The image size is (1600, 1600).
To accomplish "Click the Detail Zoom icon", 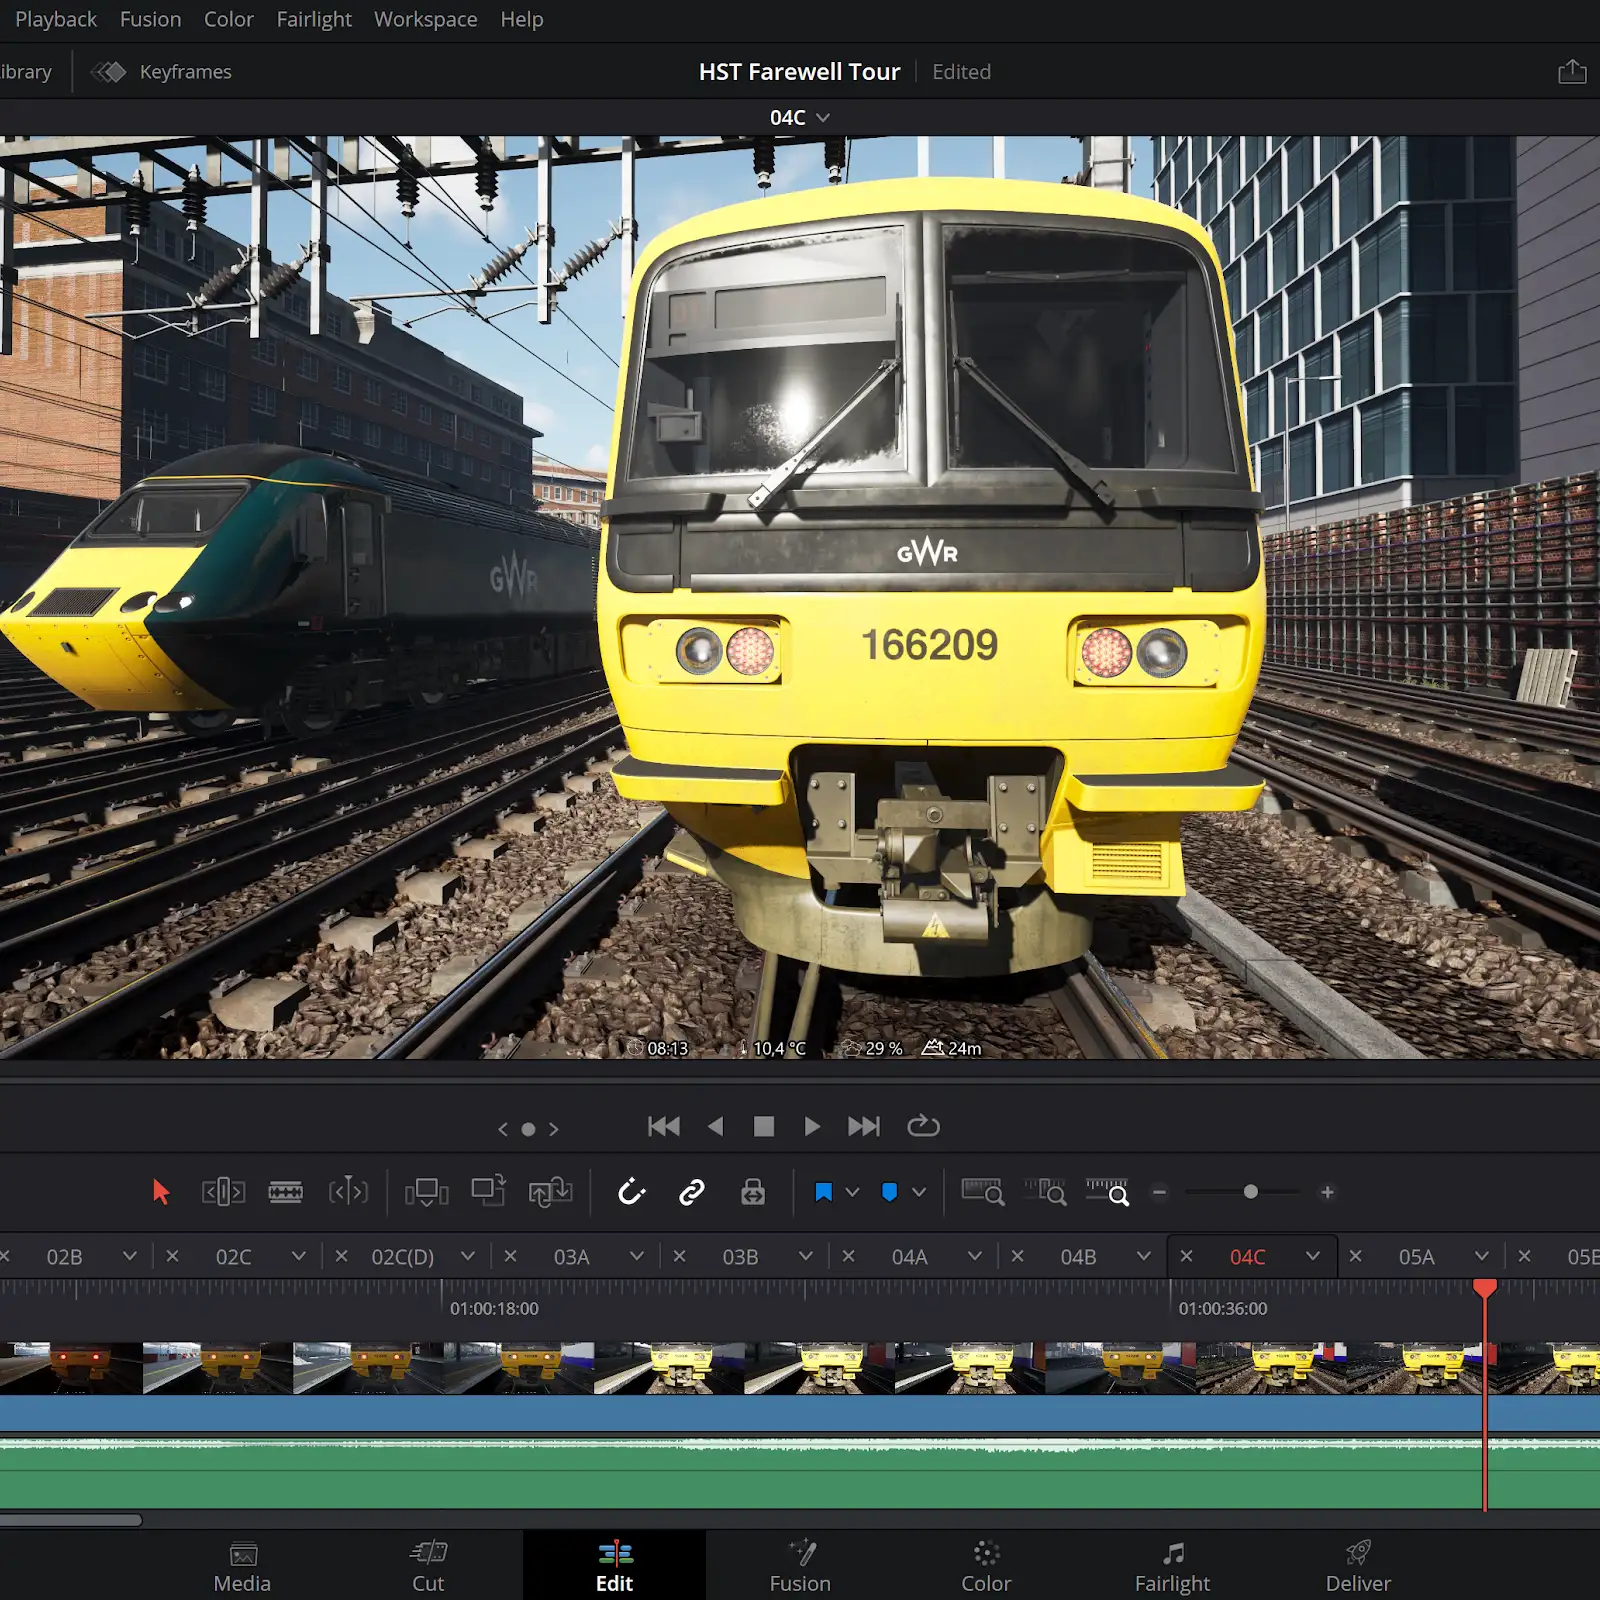I will (1045, 1192).
